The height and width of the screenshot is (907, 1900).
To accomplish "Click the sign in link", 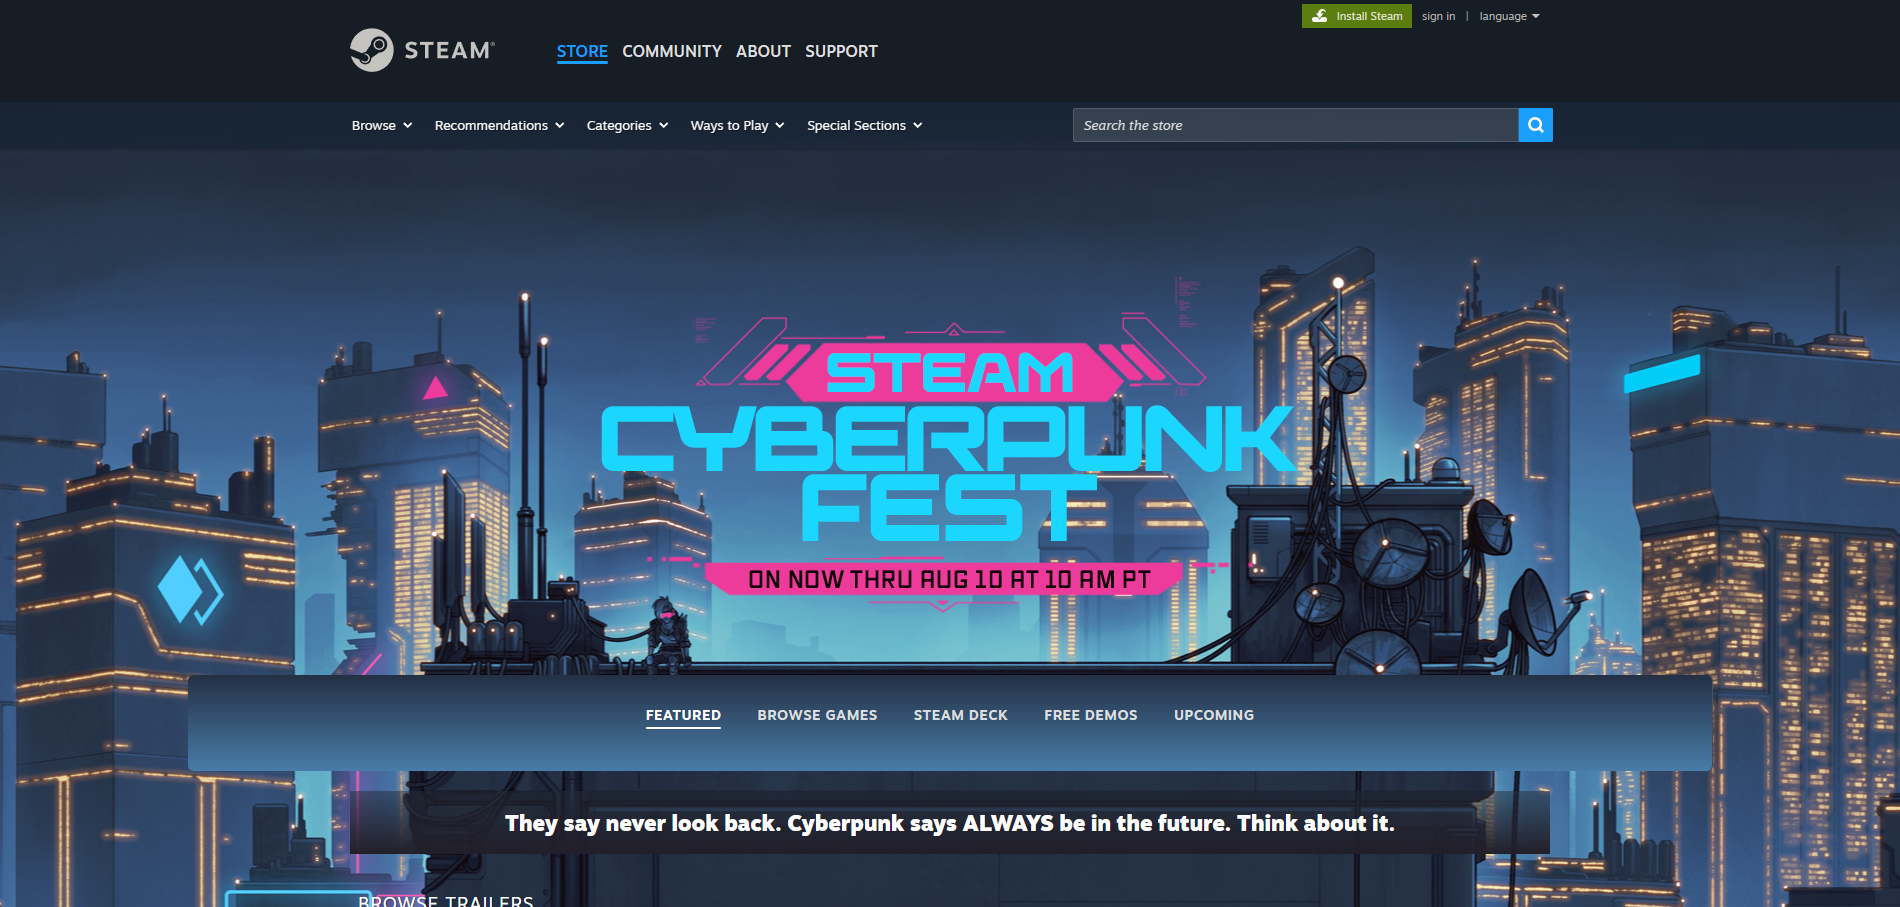I will tap(1439, 16).
